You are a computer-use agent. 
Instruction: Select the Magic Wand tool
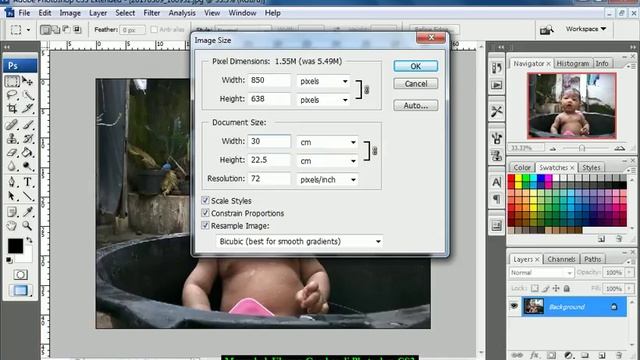[27, 96]
